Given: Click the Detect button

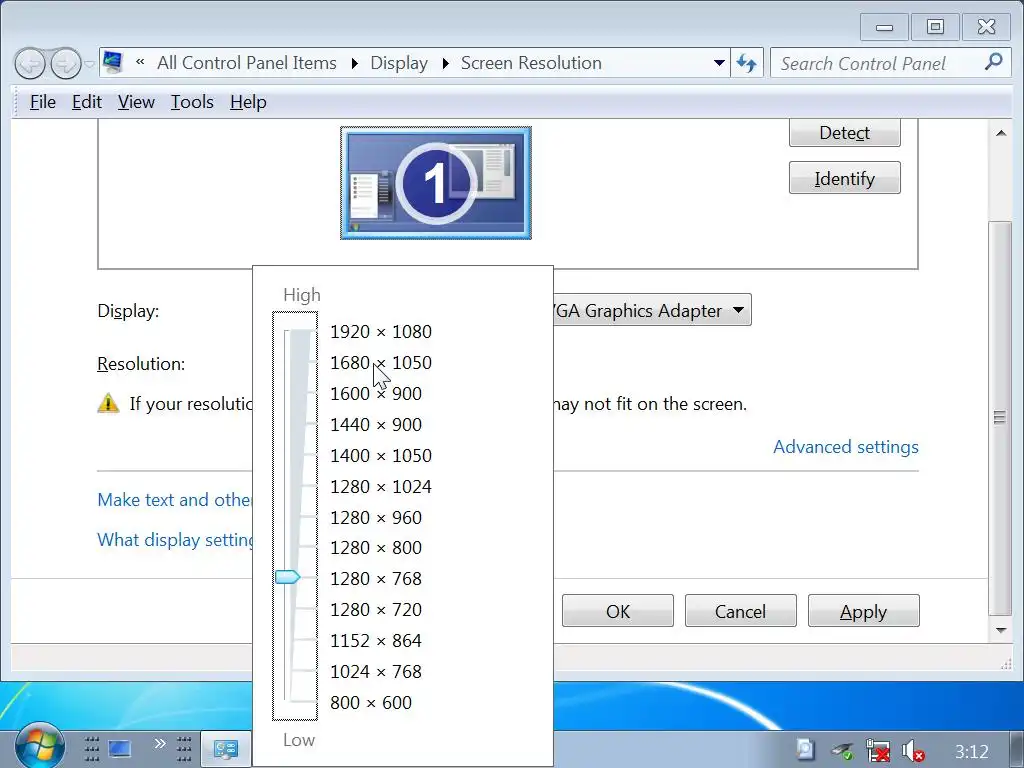Looking at the screenshot, I should tap(844, 133).
